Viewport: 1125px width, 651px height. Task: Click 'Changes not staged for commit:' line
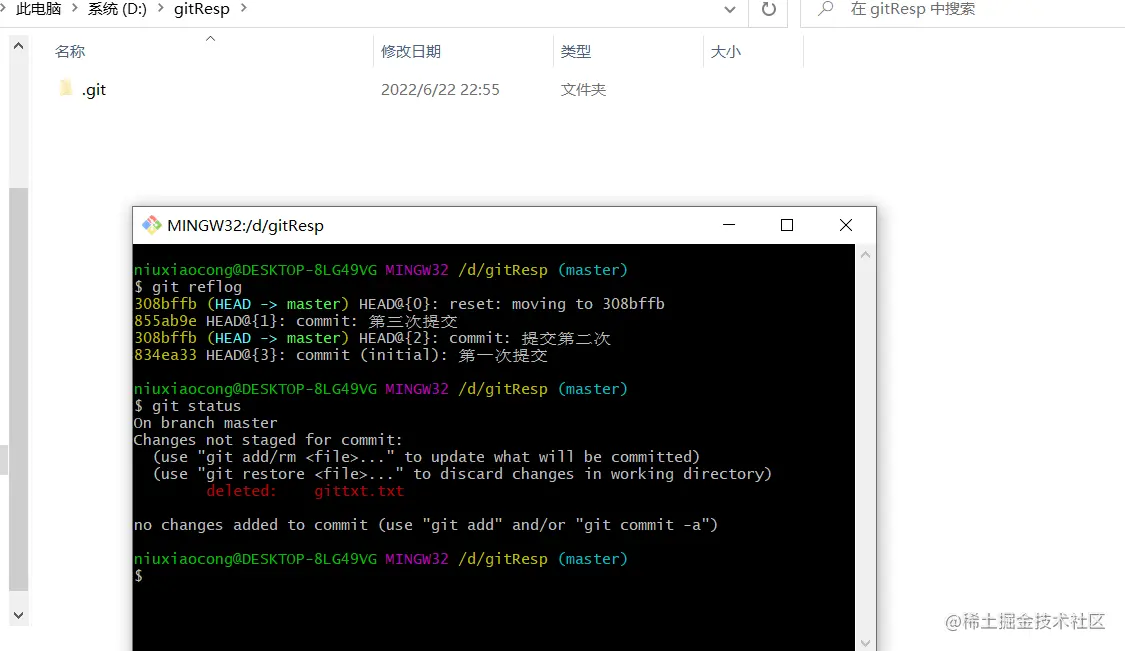268,440
